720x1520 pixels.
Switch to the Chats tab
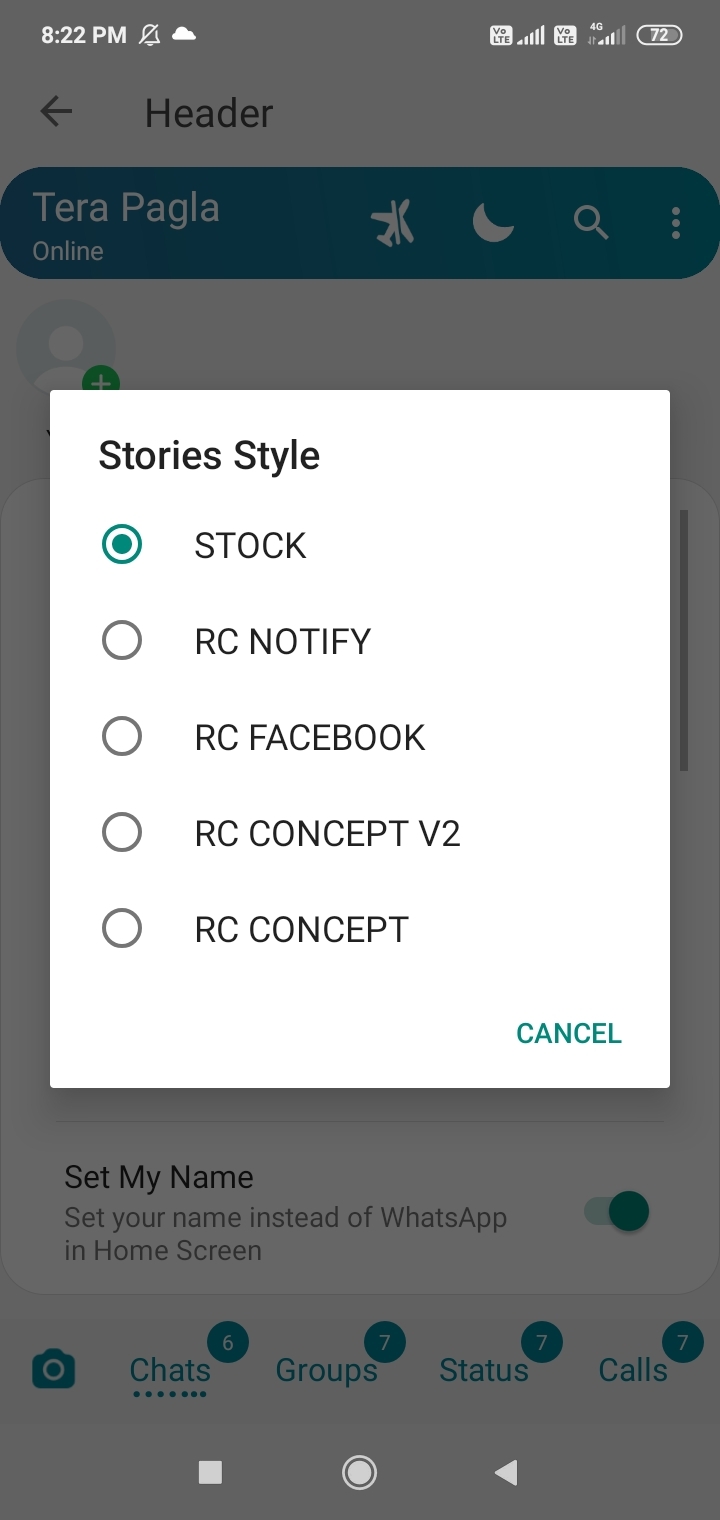pos(170,1370)
